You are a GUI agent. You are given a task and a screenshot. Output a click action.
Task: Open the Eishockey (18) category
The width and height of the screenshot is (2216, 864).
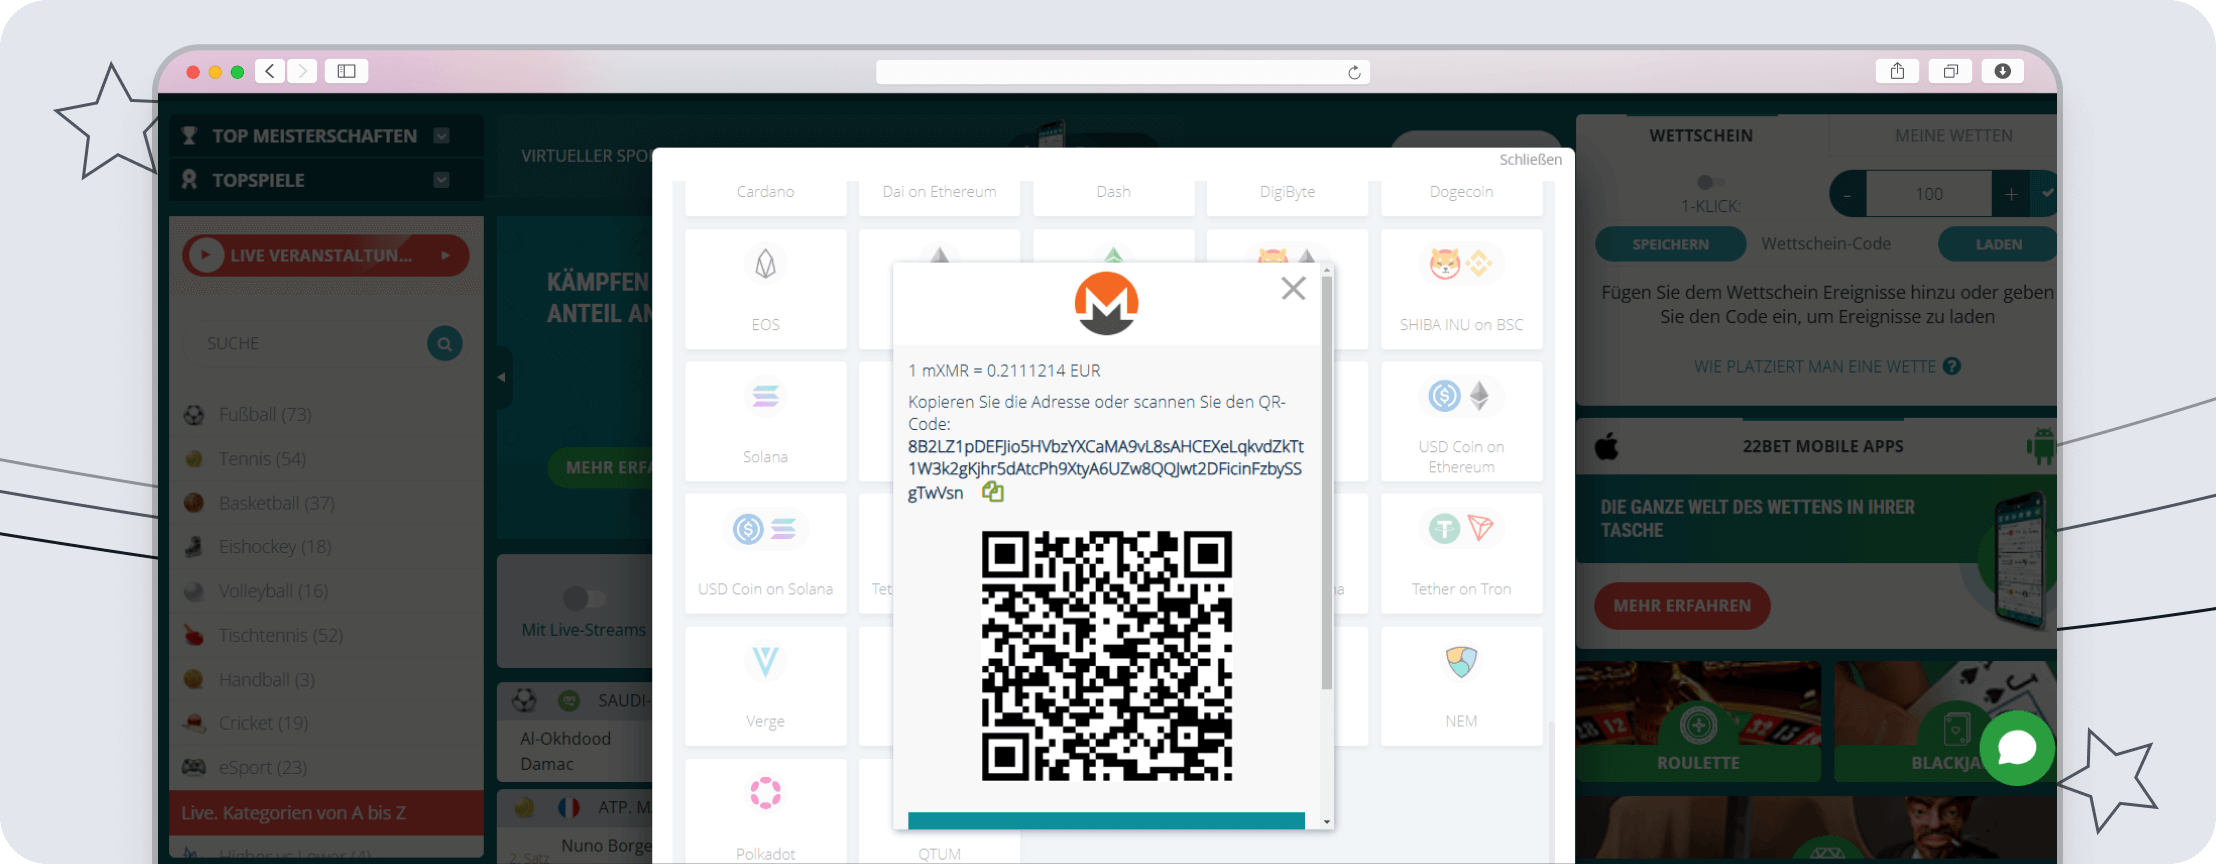(274, 546)
